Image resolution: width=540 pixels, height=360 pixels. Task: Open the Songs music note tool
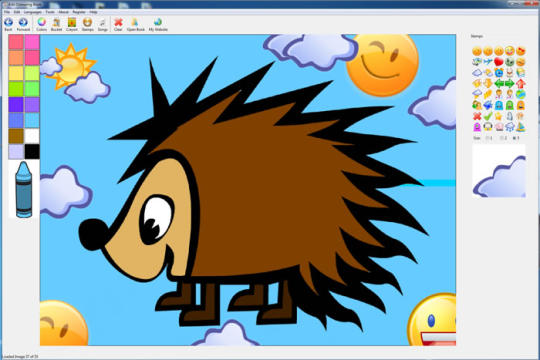pyautogui.click(x=103, y=24)
